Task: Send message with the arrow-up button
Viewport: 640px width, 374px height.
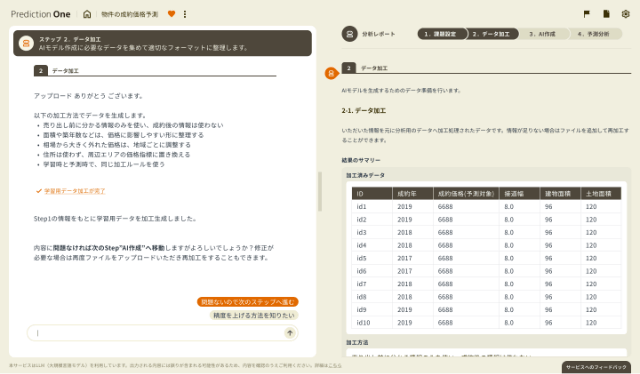Action: pos(289,333)
